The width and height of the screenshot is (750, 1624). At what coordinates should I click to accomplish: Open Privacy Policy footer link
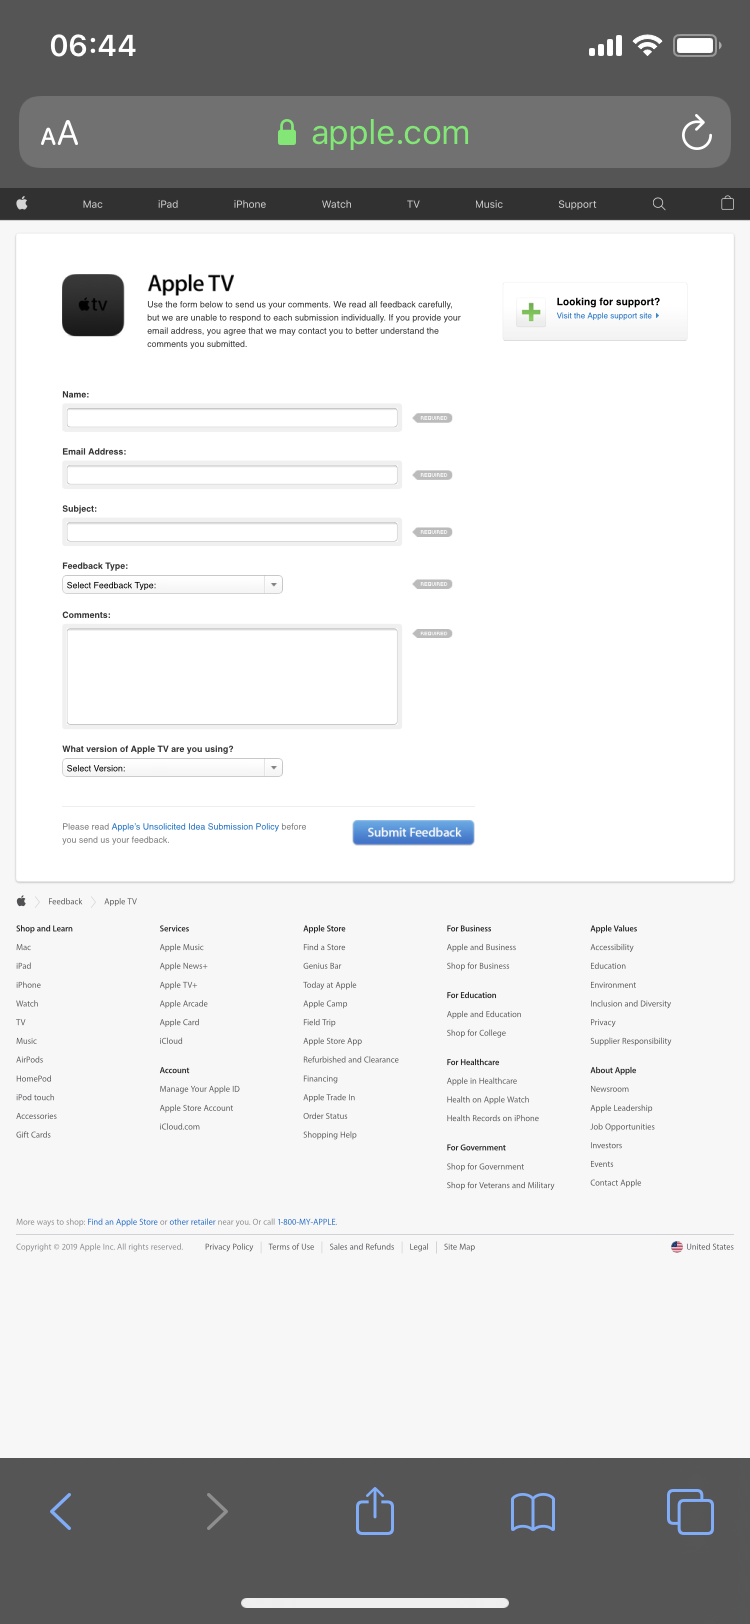[229, 1247]
